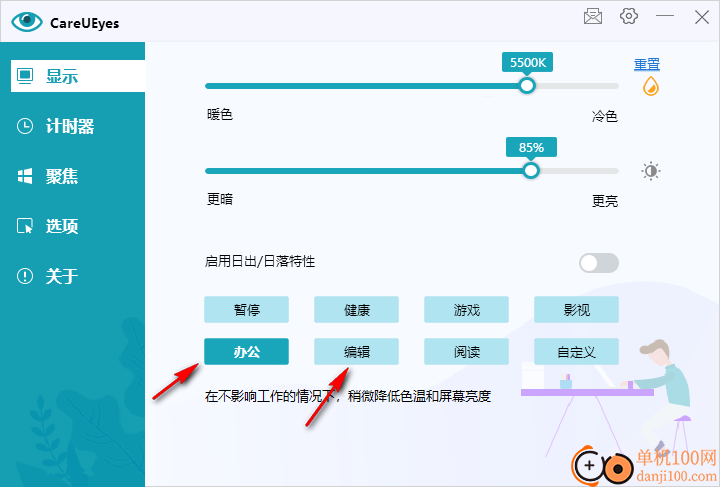Click the 冷色 cool label
720x487 pixels.
[605, 117]
